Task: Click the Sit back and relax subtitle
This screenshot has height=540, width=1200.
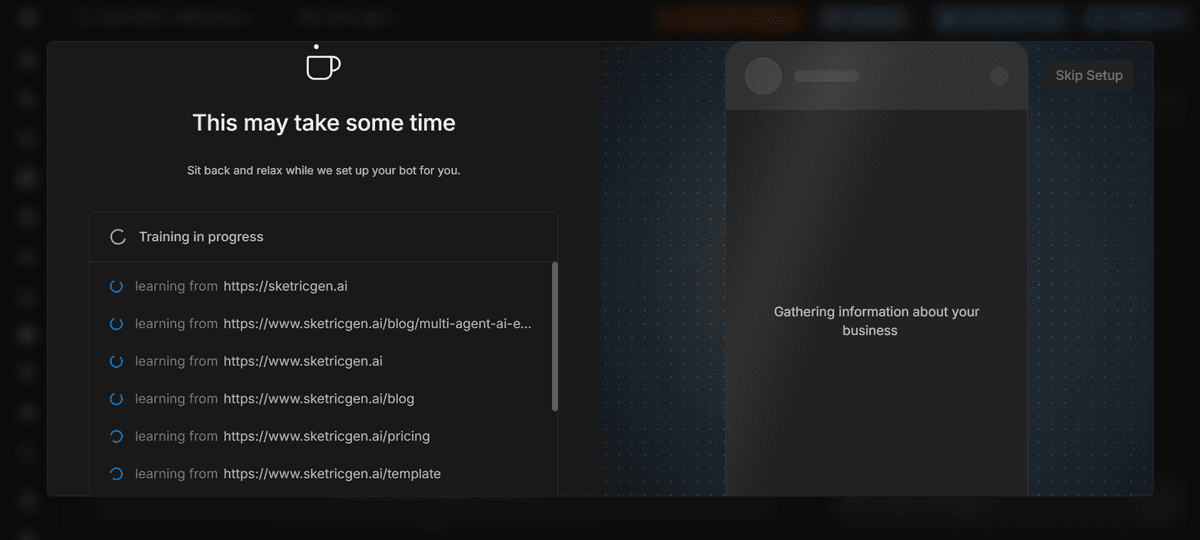Action: click(324, 171)
